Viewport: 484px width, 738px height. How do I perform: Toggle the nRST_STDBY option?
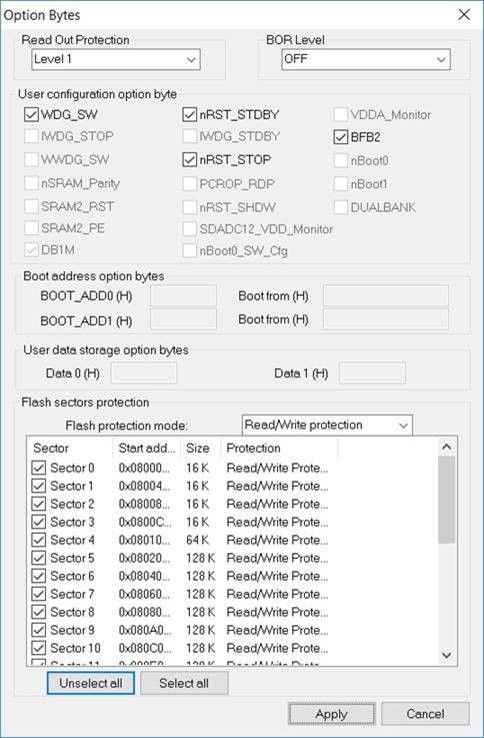point(189,114)
